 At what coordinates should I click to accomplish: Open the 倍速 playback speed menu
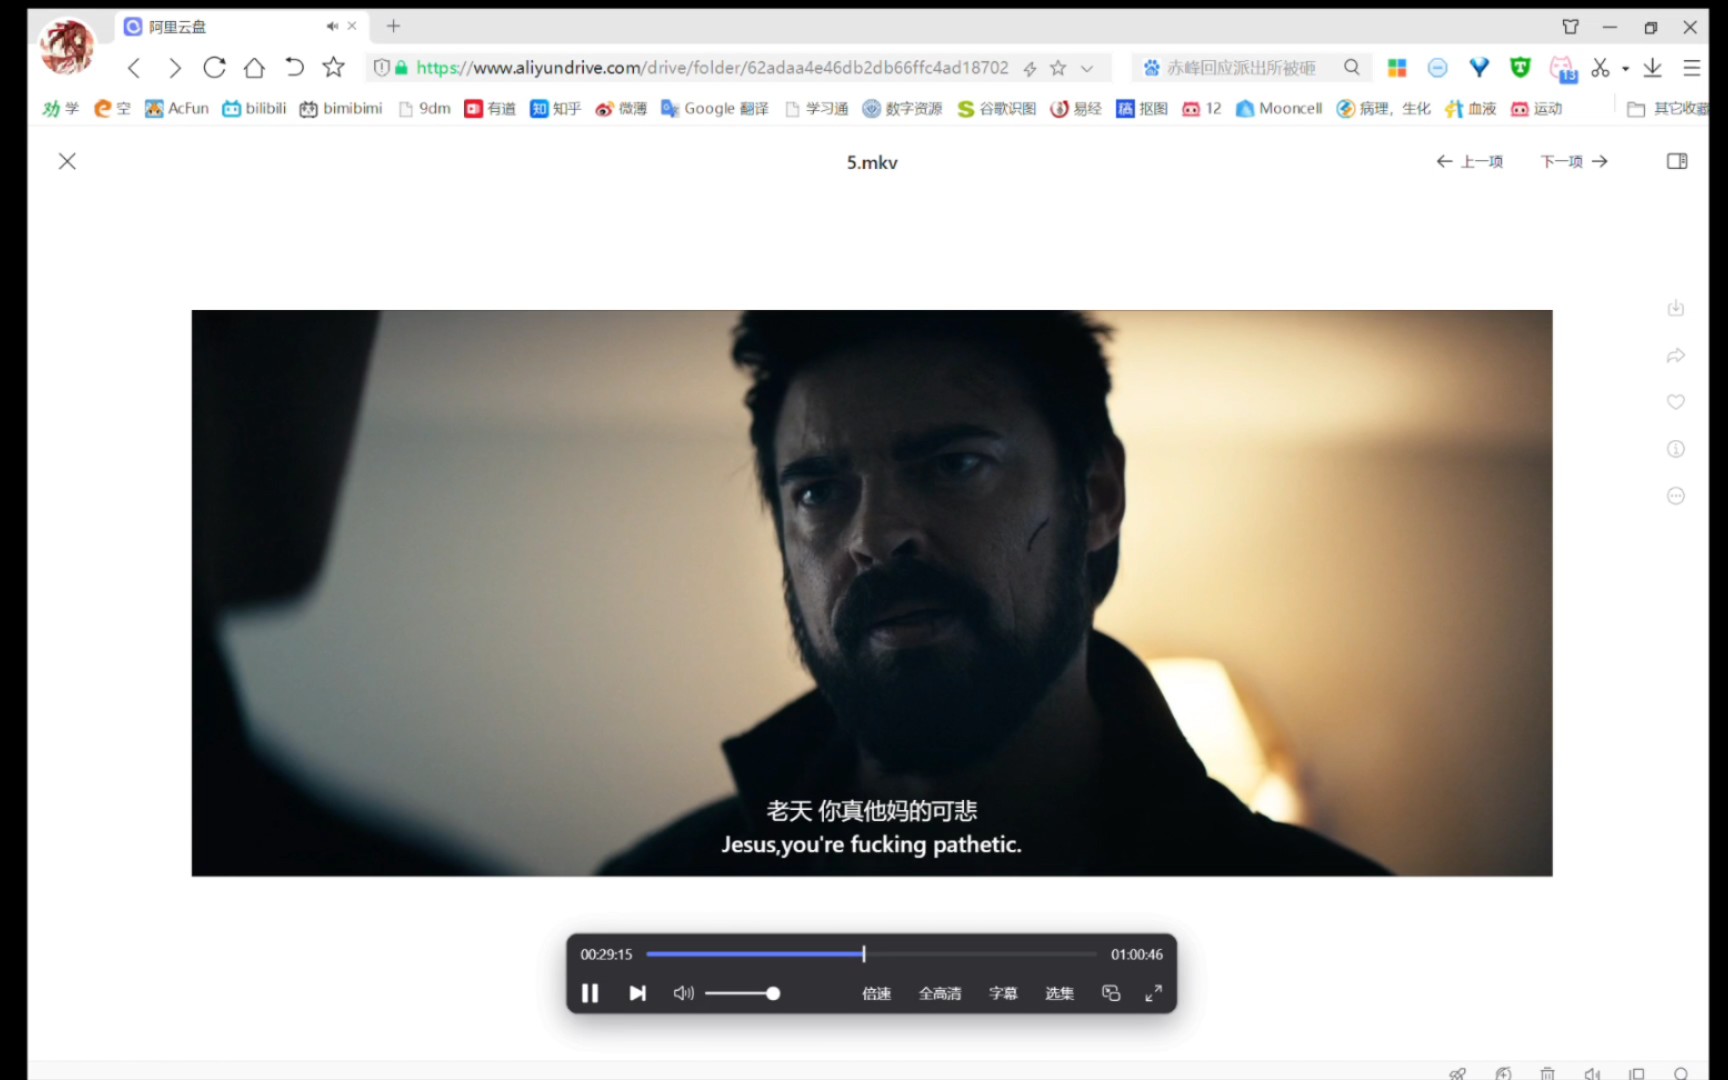tap(876, 993)
